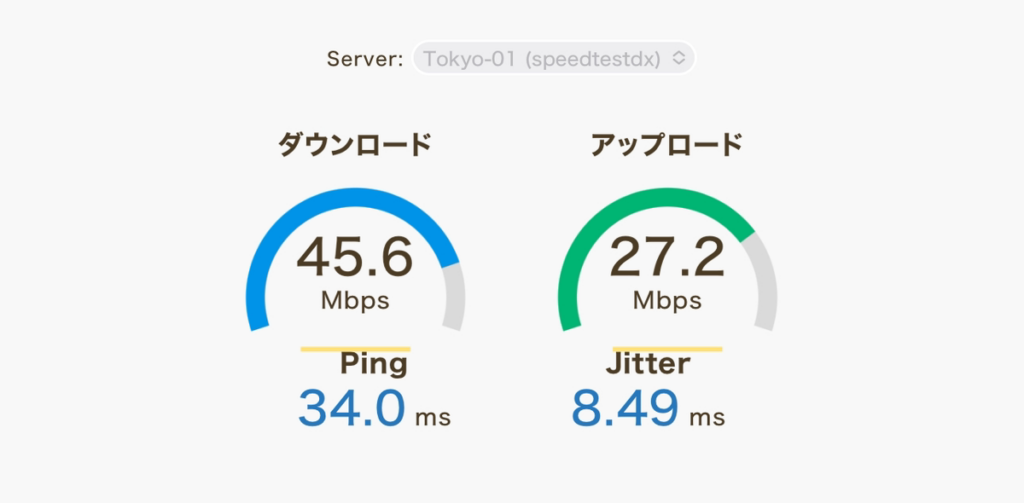Click grey unfilled part of upload gauge
Screen dimensions: 1024x503
click(763, 281)
